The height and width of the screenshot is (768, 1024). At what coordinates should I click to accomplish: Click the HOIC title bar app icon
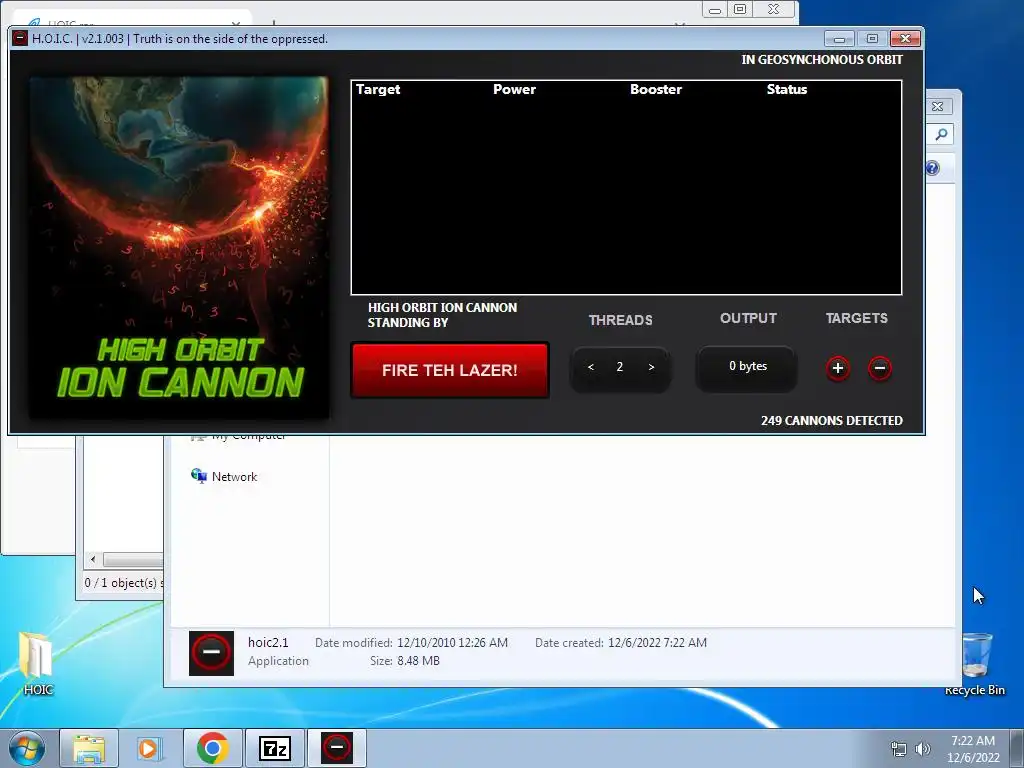(20, 39)
